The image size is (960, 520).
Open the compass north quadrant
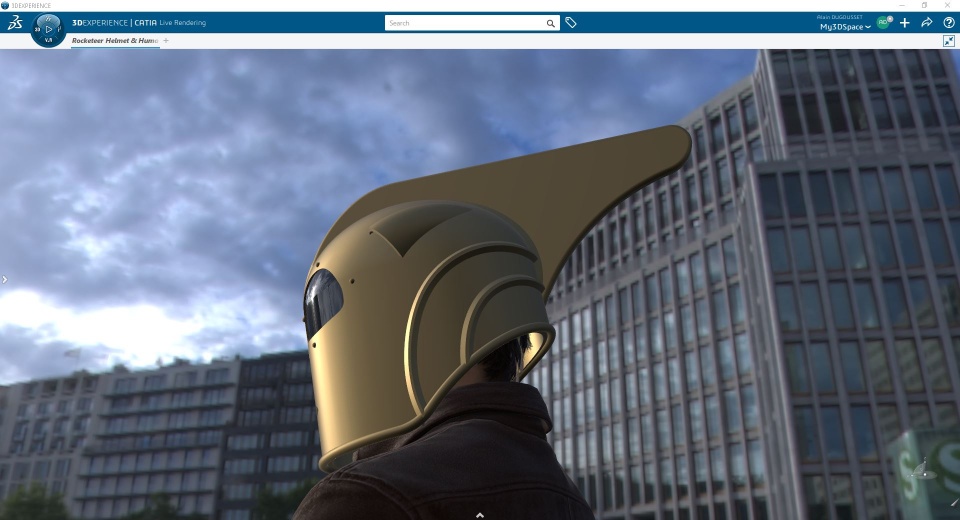point(48,18)
